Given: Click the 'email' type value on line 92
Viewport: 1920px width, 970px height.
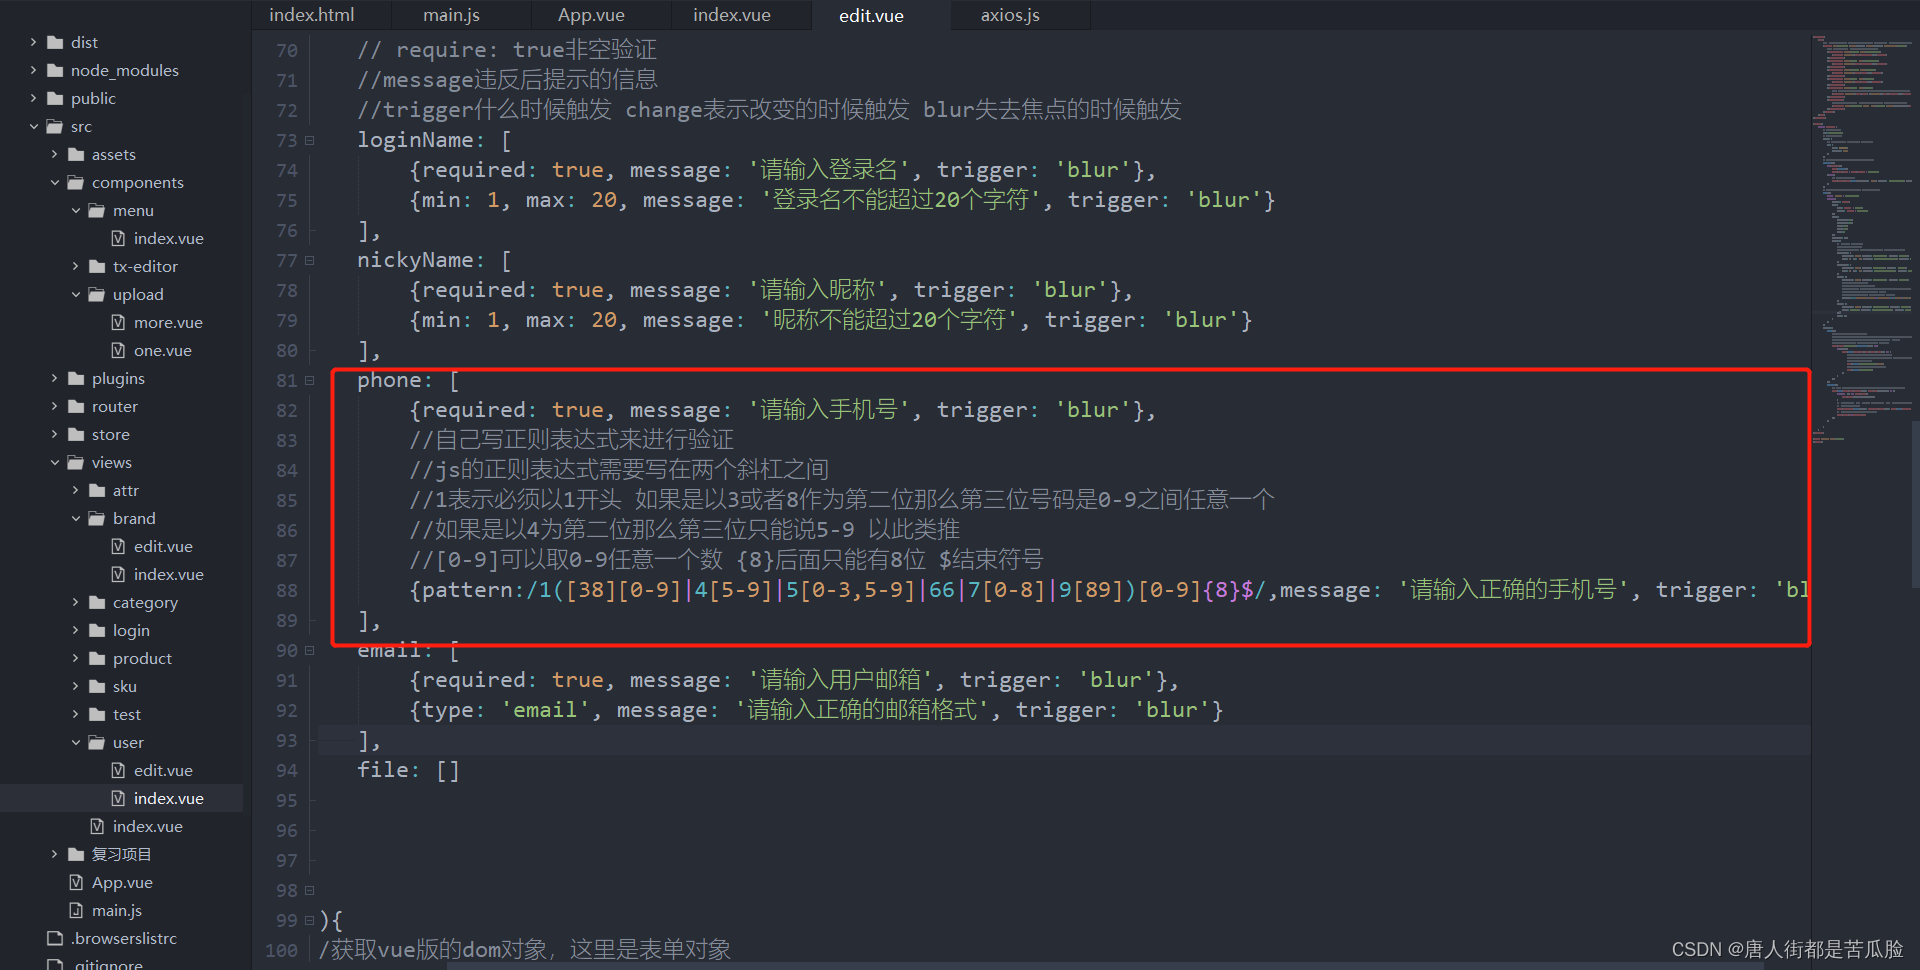Looking at the screenshot, I should coord(545,710).
